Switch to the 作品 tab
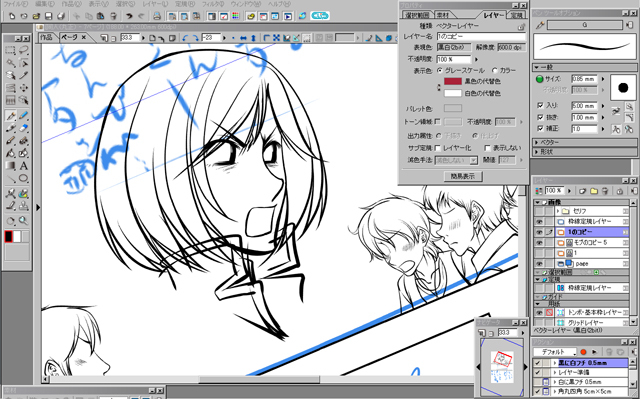Image resolution: width=640 pixels, height=399 pixels. 46,38
